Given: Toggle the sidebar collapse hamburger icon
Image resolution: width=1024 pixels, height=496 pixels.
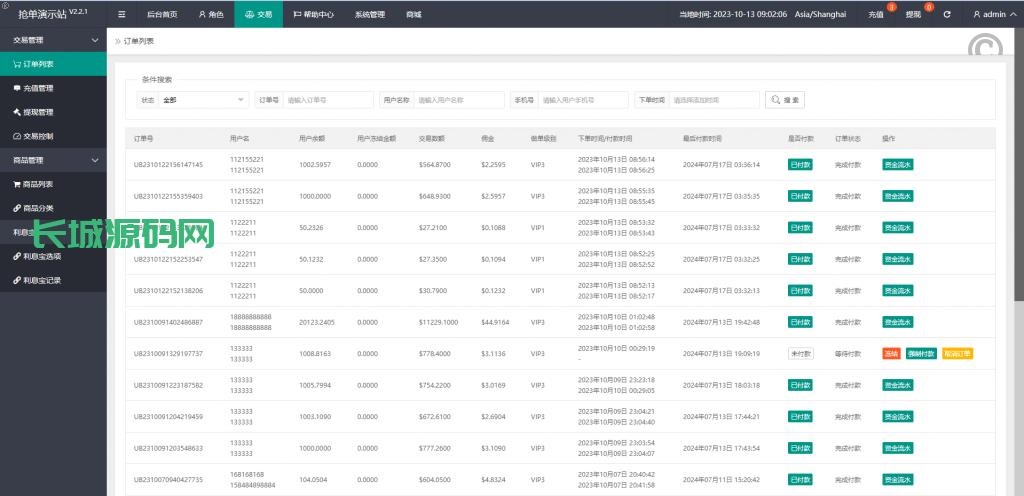Looking at the screenshot, I should [x=122, y=14].
